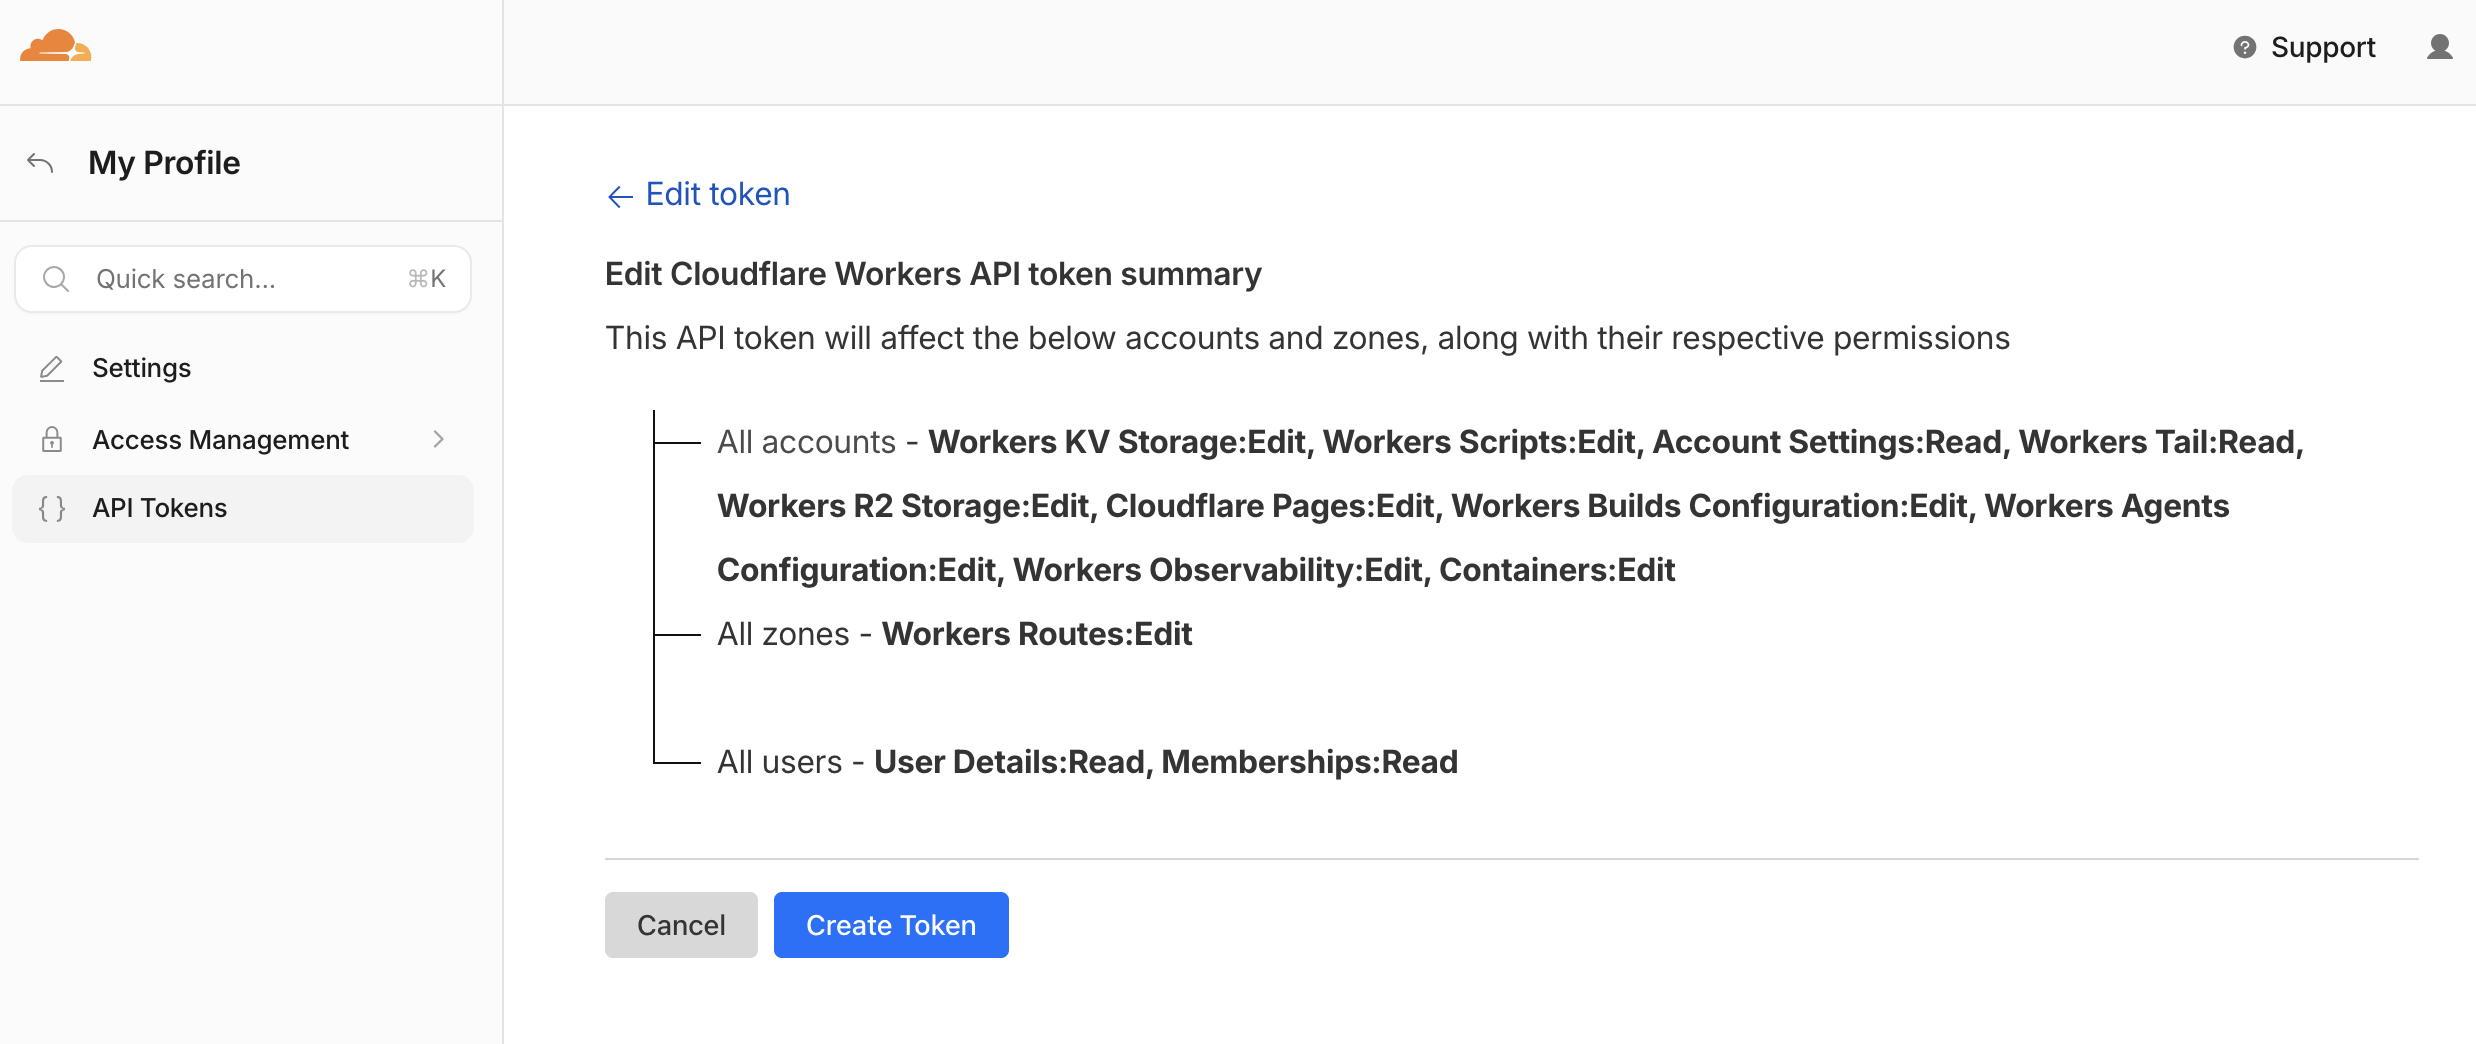Click the Settings pencil icon
Image resolution: width=2476 pixels, height=1044 pixels.
[x=52, y=369]
